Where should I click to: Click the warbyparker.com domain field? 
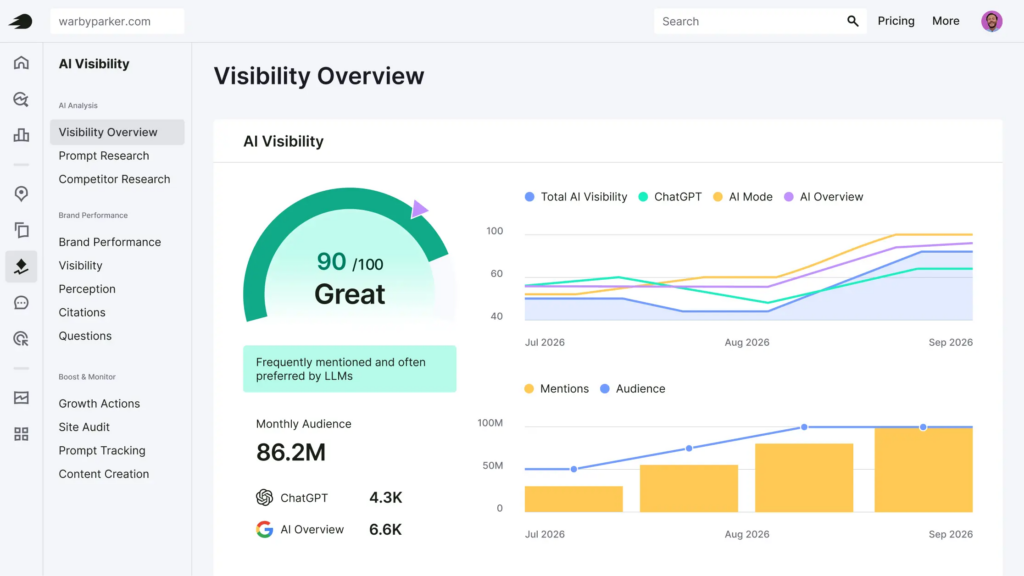point(117,21)
